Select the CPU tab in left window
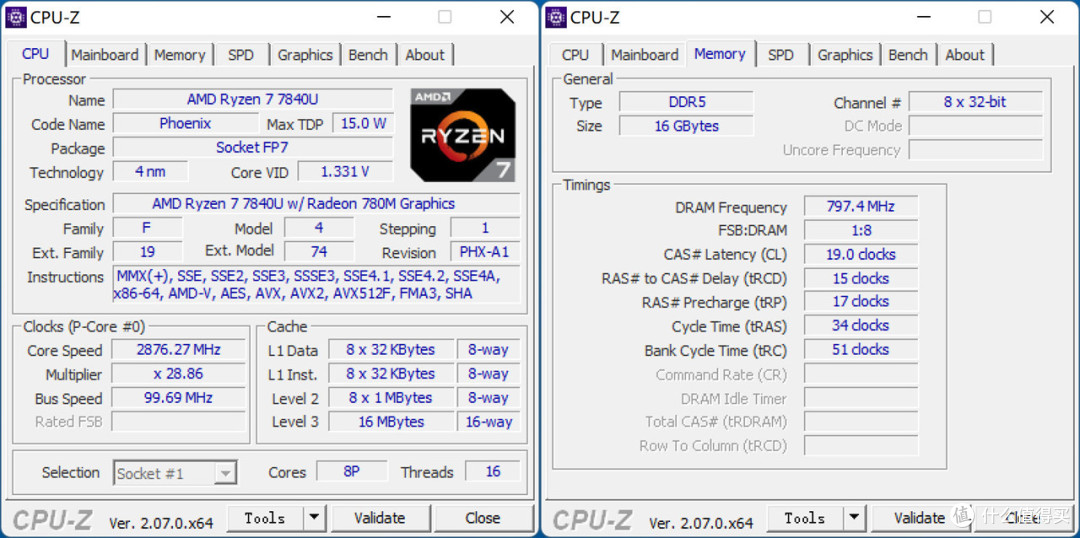This screenshot has height=538, width=1080. pos(36,54)
